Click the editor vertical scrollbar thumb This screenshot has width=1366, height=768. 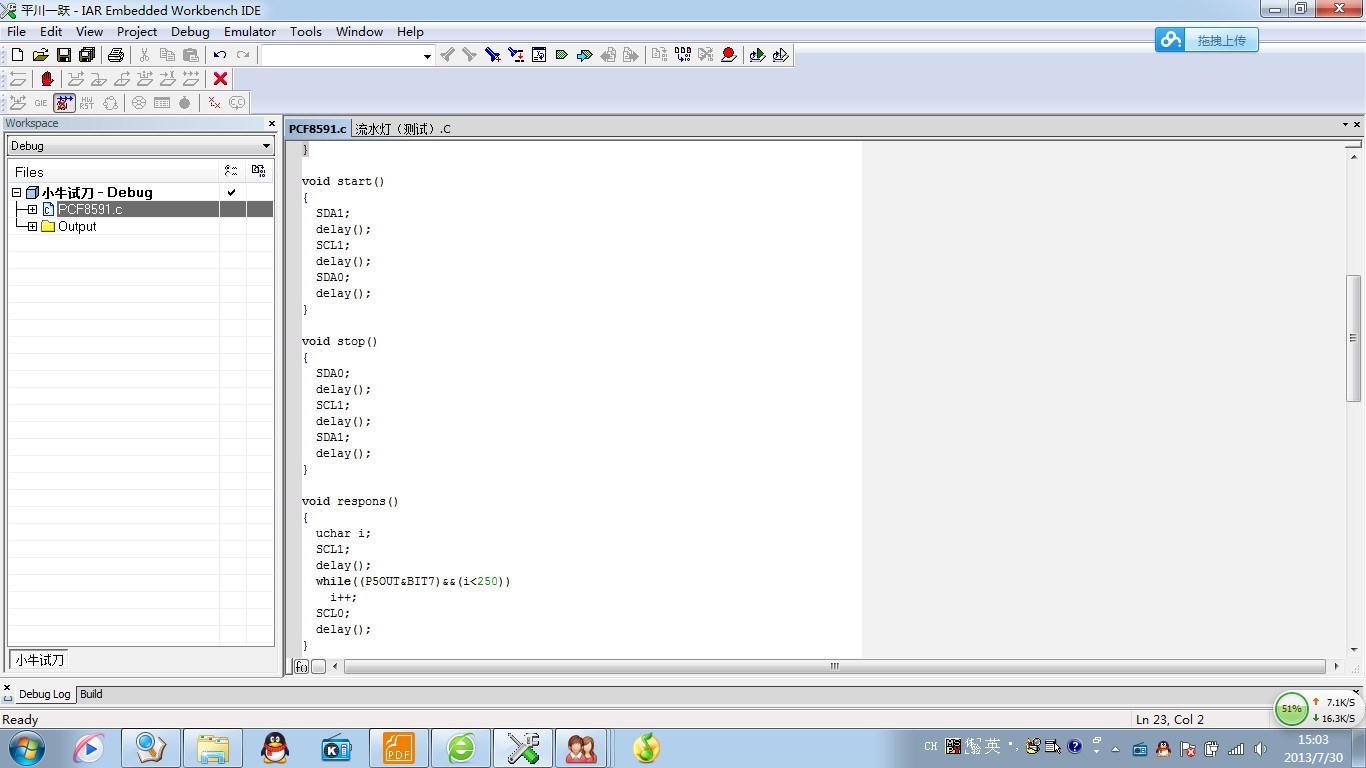1354,339
